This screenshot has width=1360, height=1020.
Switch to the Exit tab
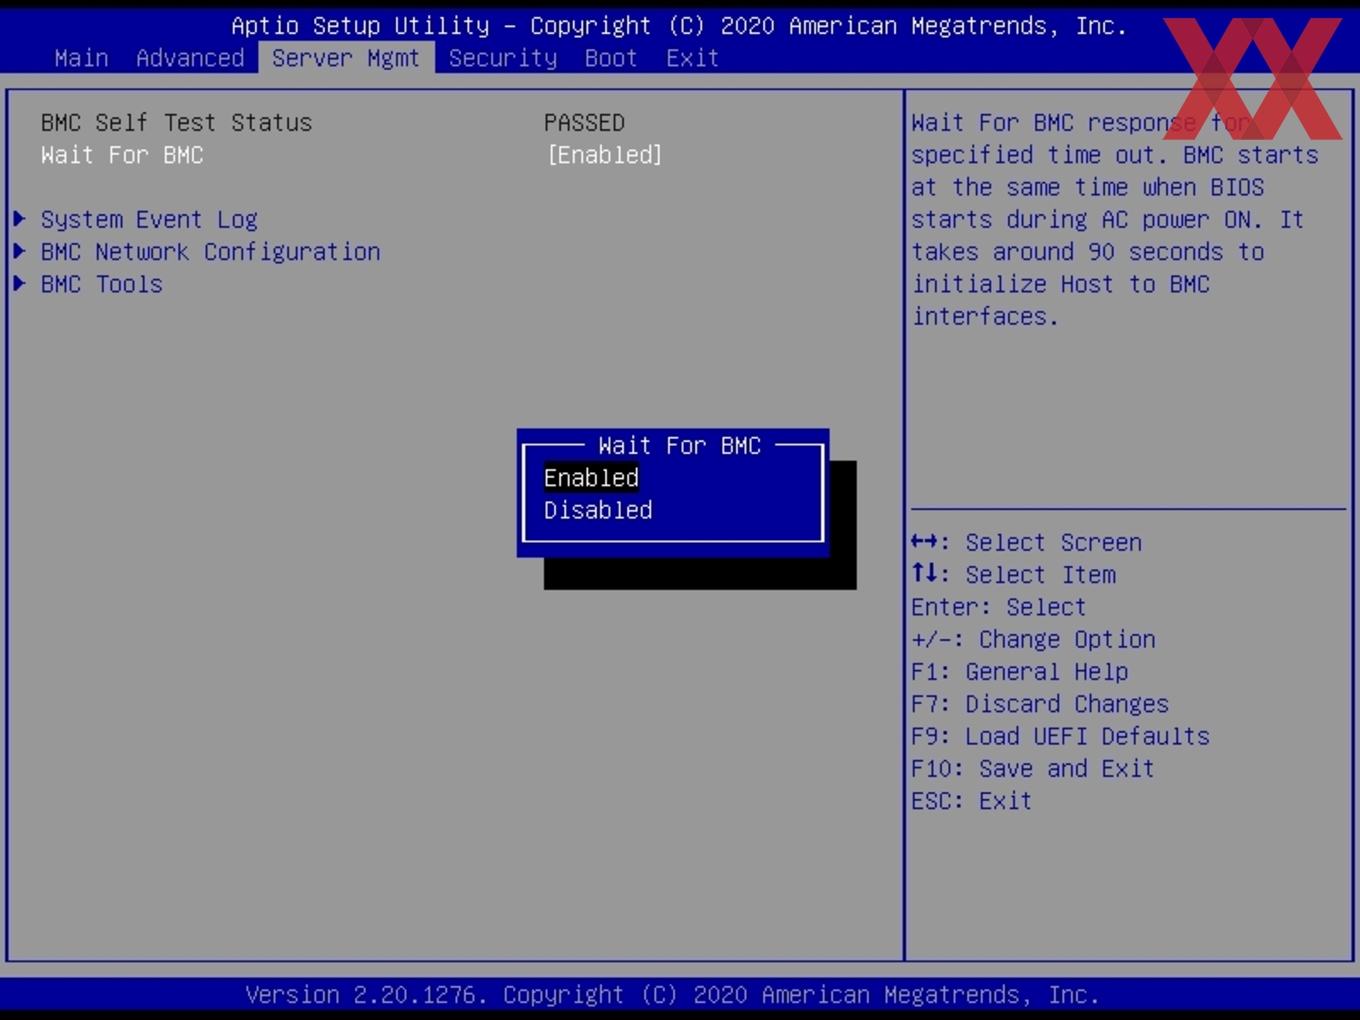693,58
